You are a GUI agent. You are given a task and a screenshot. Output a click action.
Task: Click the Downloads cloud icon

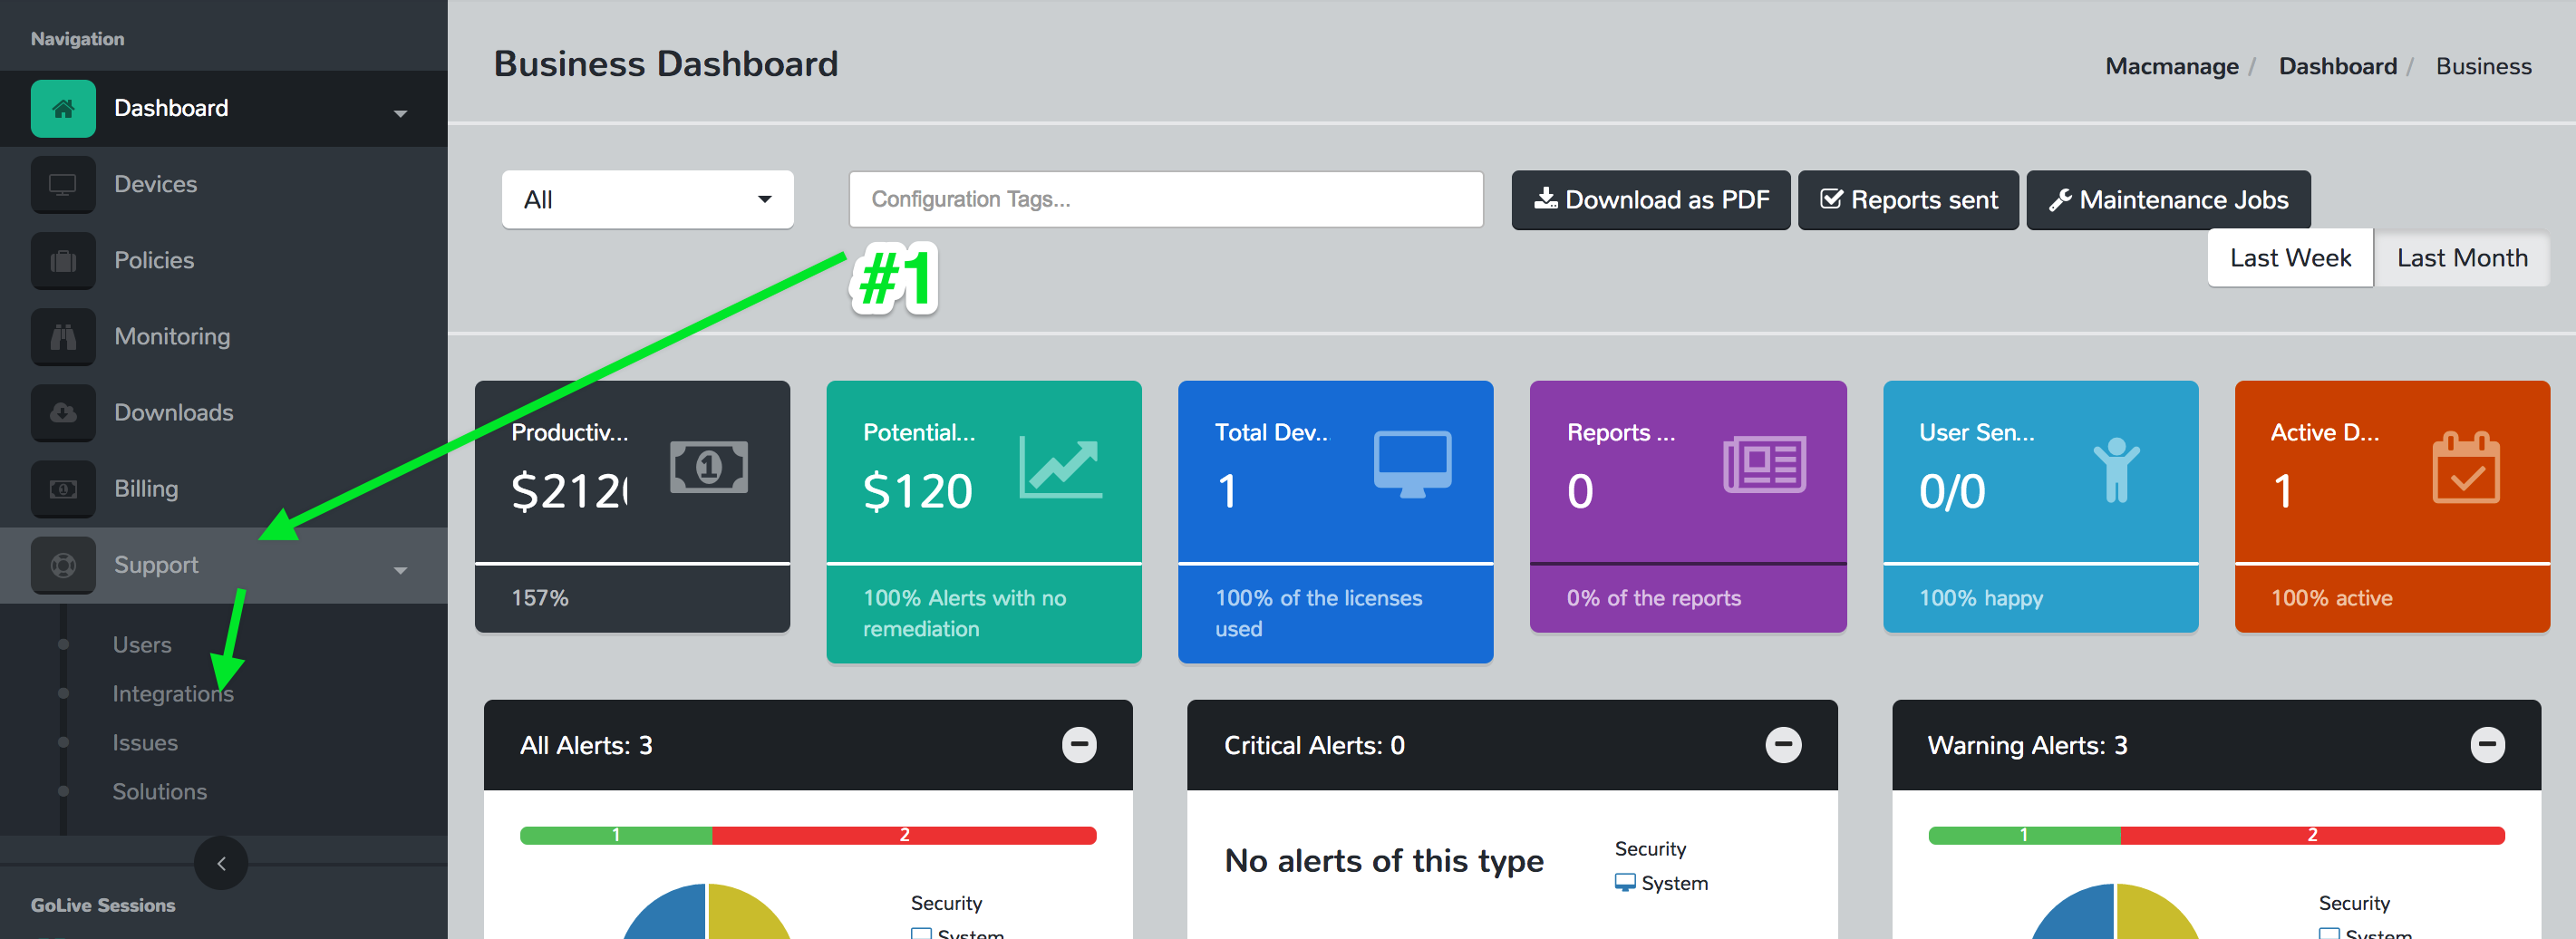click(63, 412)
